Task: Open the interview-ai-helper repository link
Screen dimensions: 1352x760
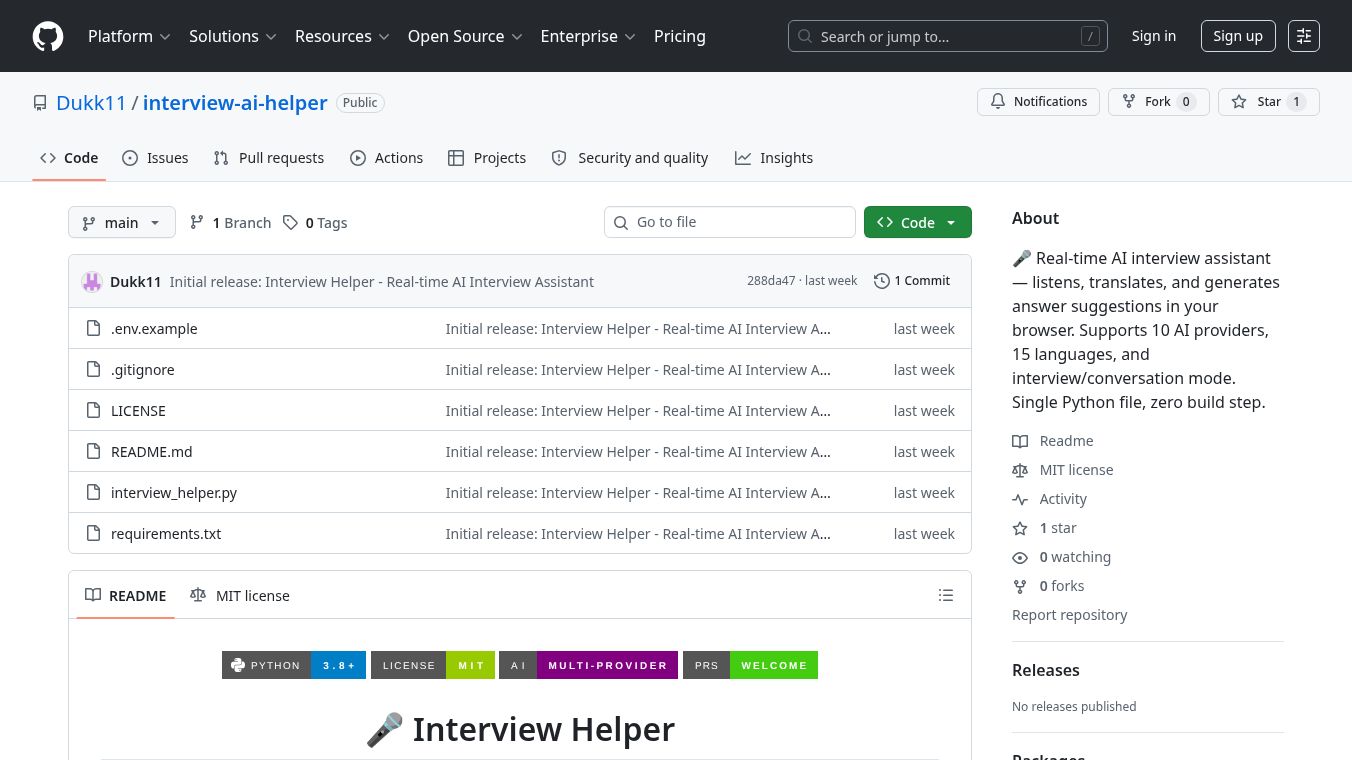Action: [235, 103]
